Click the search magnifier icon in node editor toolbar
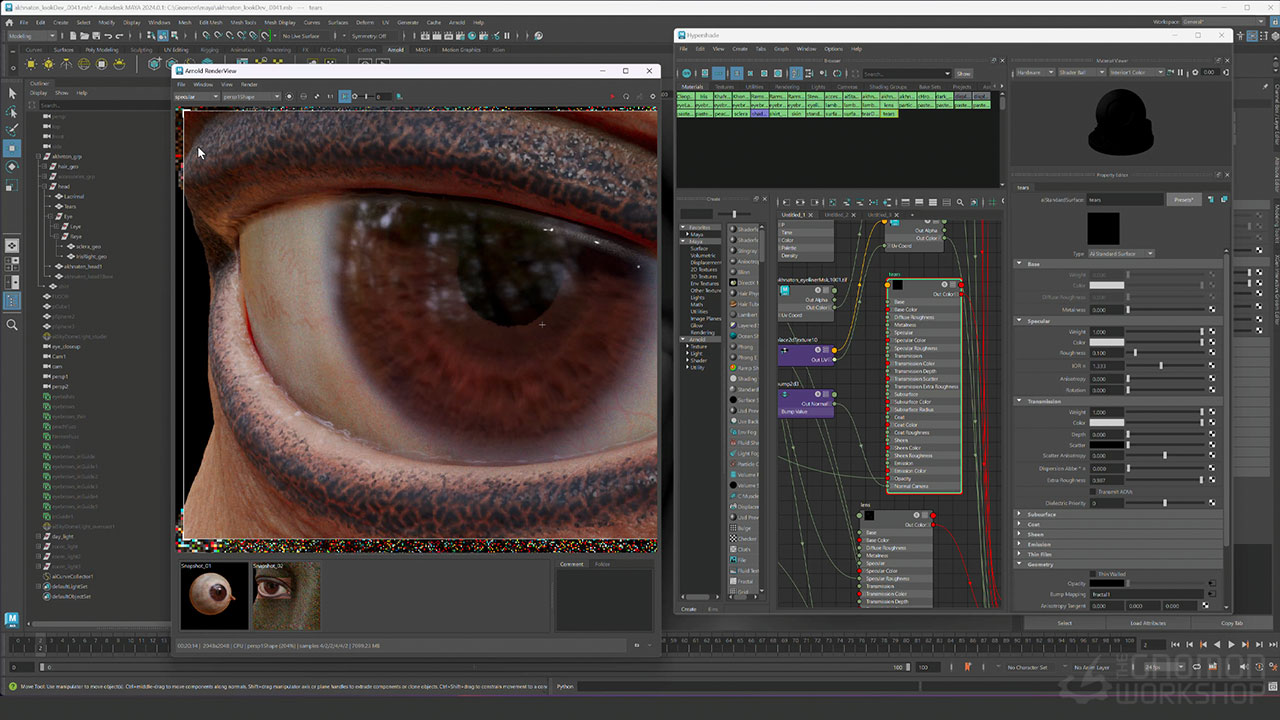1280x720 pixels. point(960,202)
